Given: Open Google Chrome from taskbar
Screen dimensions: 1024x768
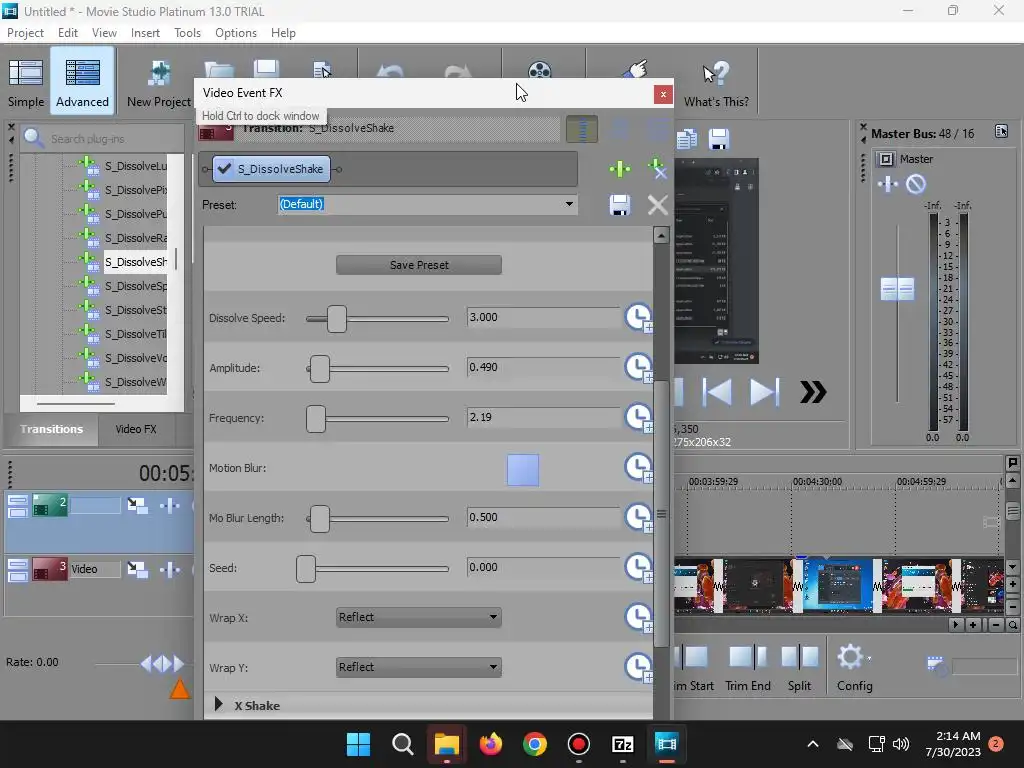Looking at the screenshot, I should pyautogui.click(x=534, y=744).
